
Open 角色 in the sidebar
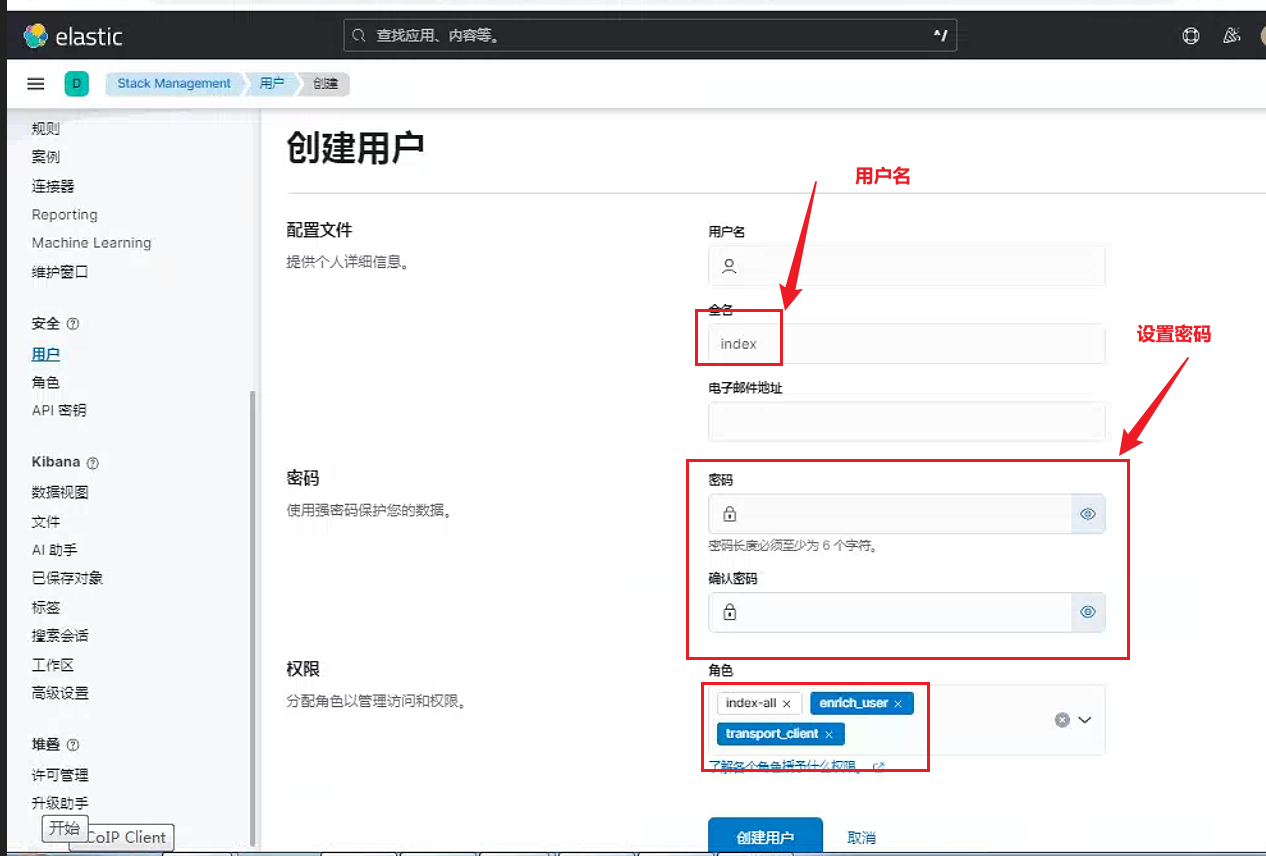click(x=46, y=383)
